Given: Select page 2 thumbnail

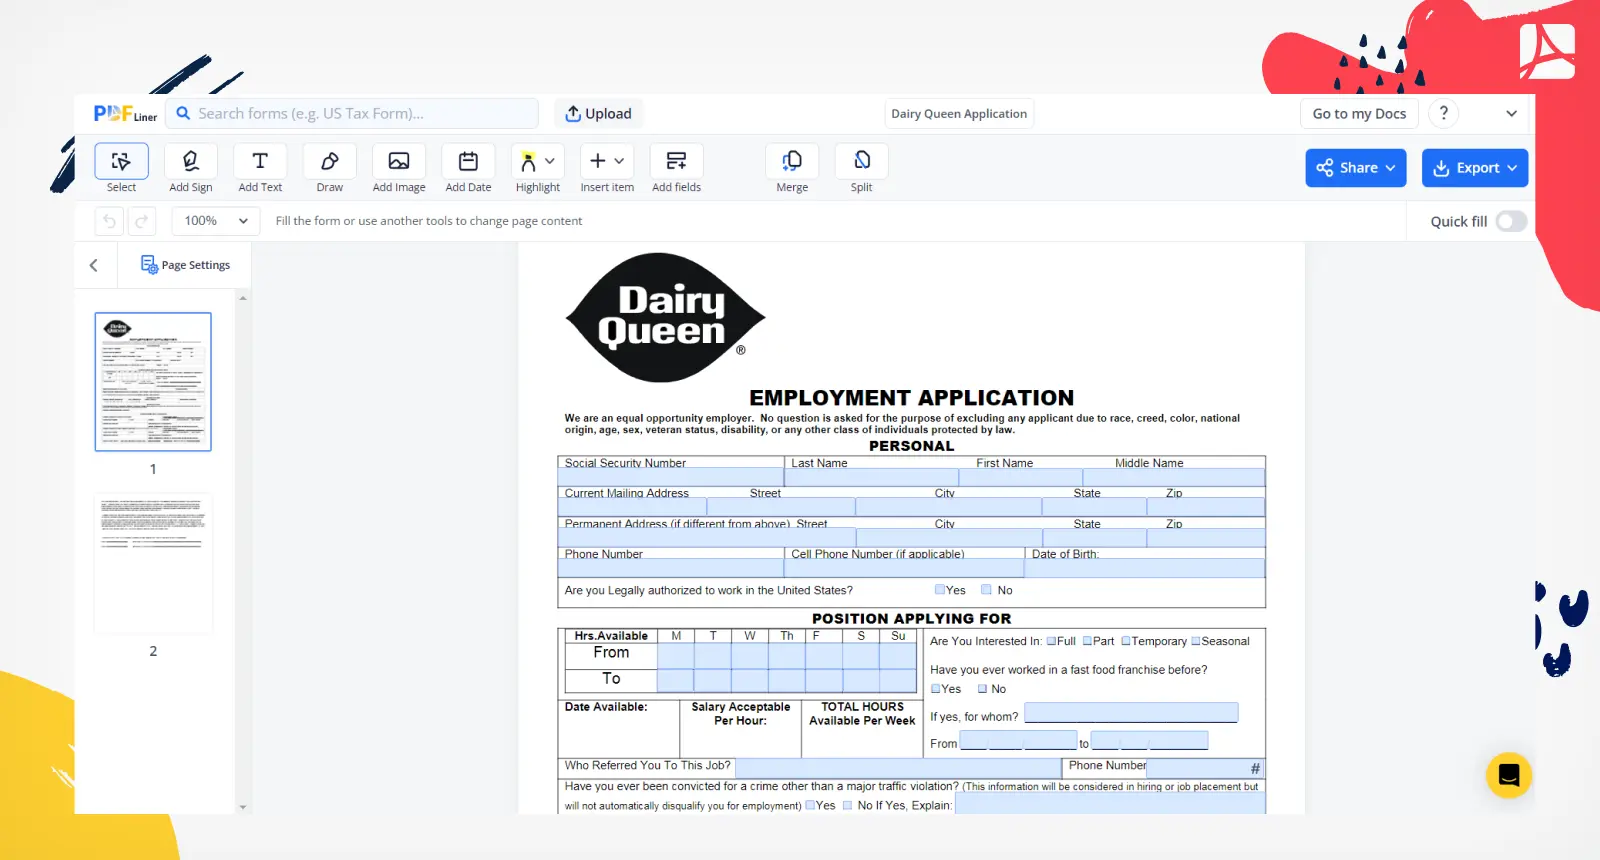Looking at the screenshot, I should tap(153, 564).
